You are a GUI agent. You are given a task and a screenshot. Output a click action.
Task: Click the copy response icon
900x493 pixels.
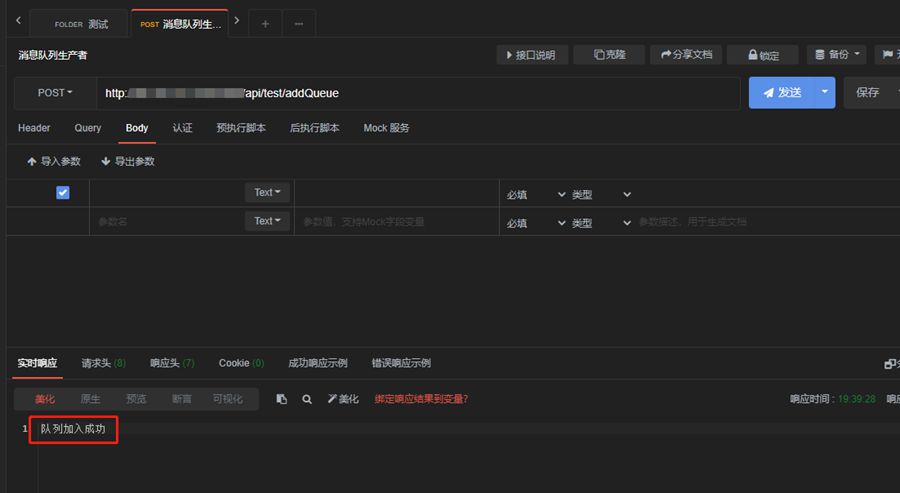281,399
